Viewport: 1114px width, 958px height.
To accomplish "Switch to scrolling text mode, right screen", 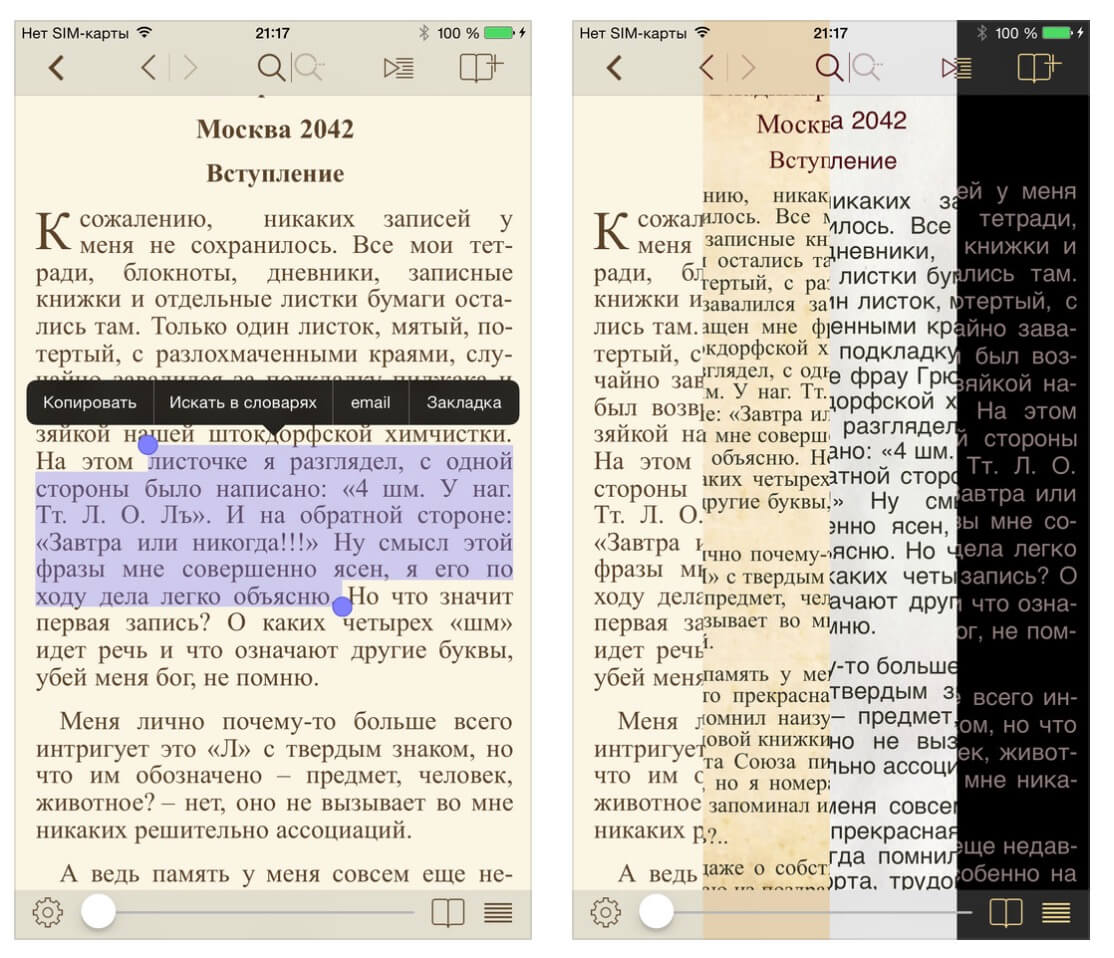I will point(1056,913).
